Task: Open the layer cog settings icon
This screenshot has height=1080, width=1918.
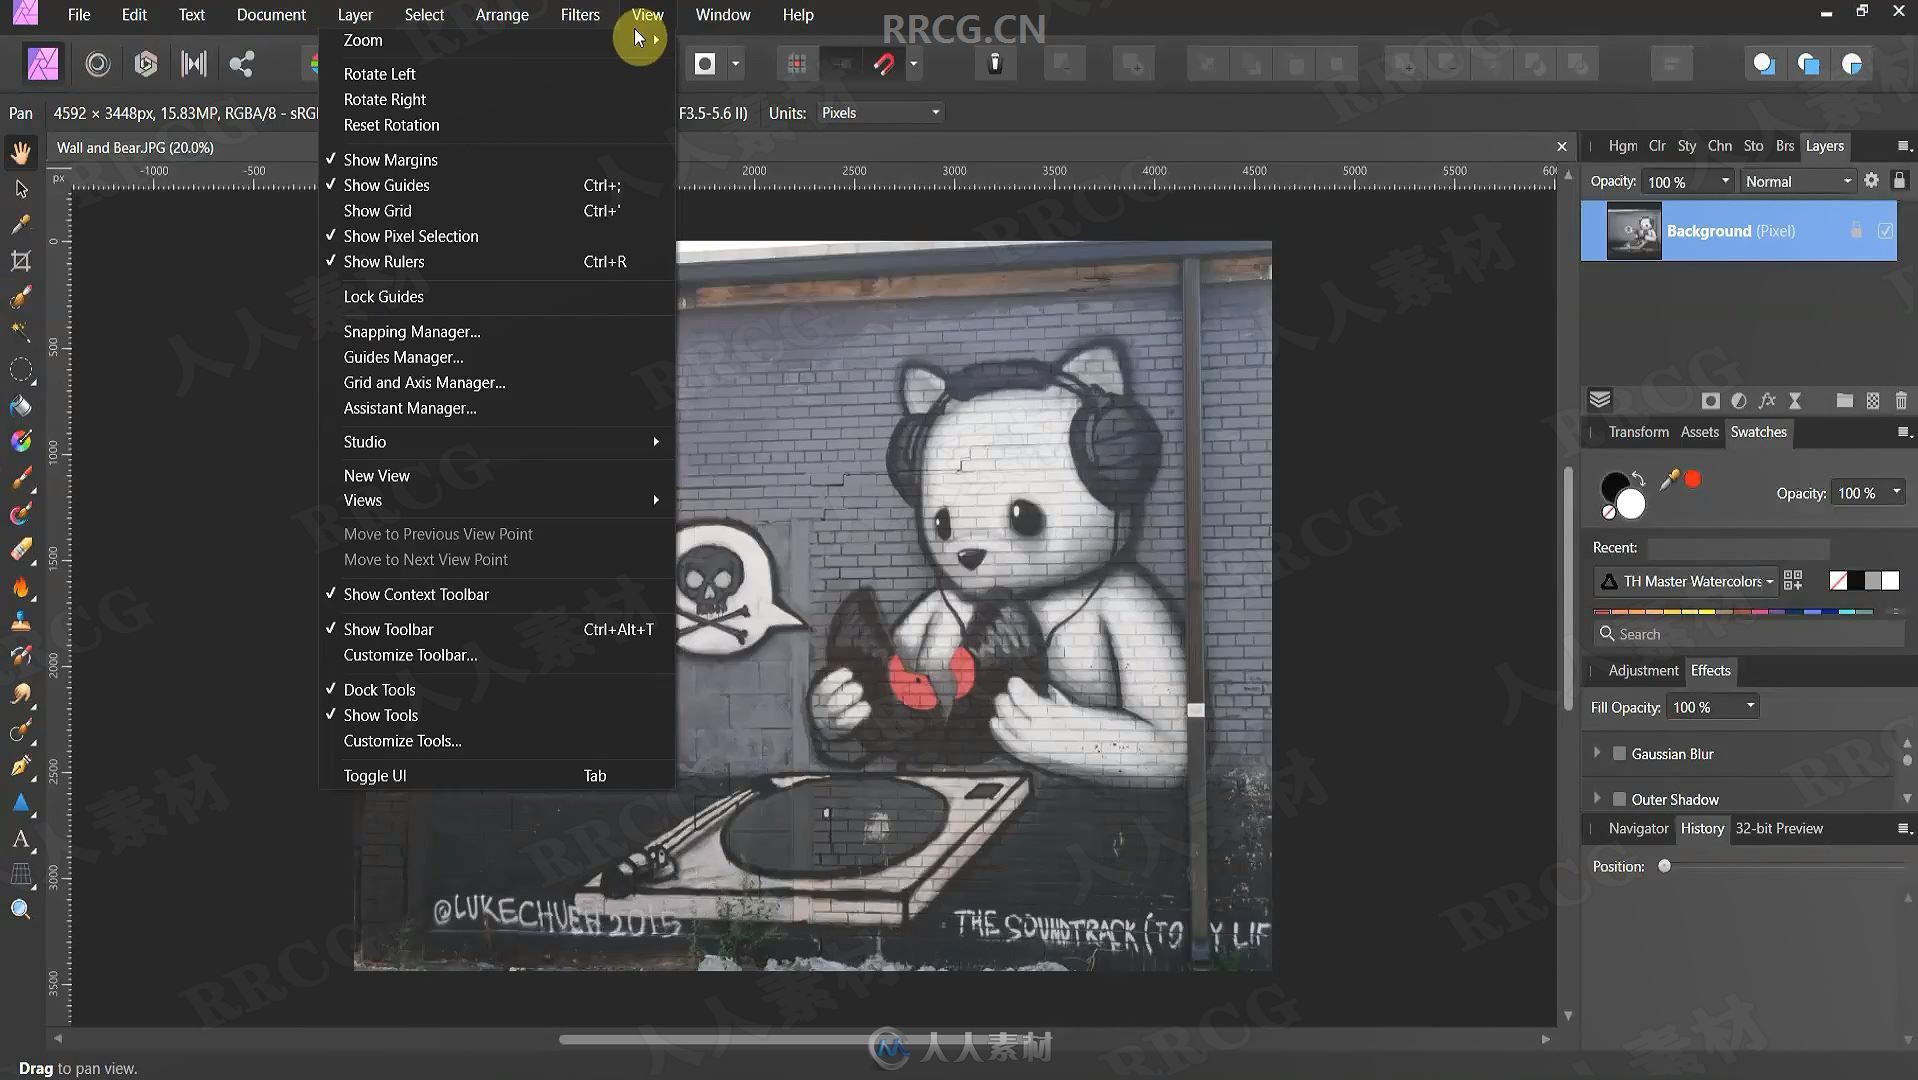Action: [x=1871, y=181]
